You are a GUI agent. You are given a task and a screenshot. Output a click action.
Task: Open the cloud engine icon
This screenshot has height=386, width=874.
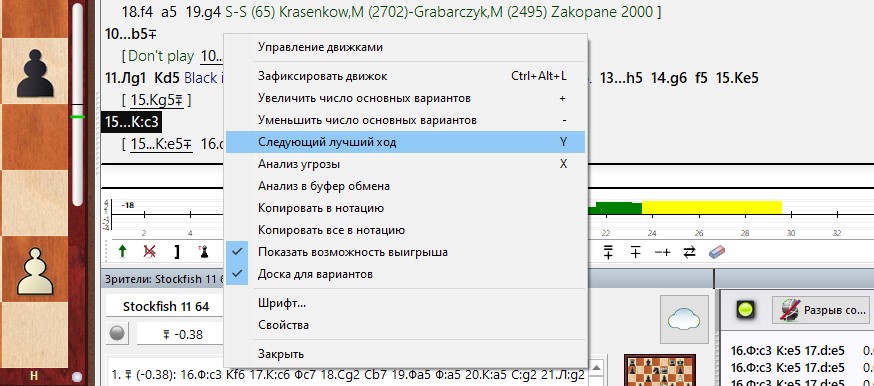pos(684,319)
